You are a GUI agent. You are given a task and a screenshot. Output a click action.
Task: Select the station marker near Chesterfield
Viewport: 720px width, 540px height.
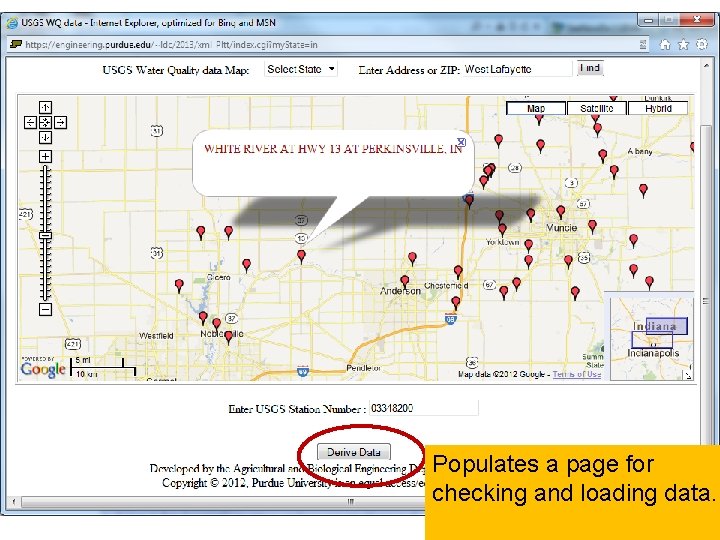click(x=458, y=271)
